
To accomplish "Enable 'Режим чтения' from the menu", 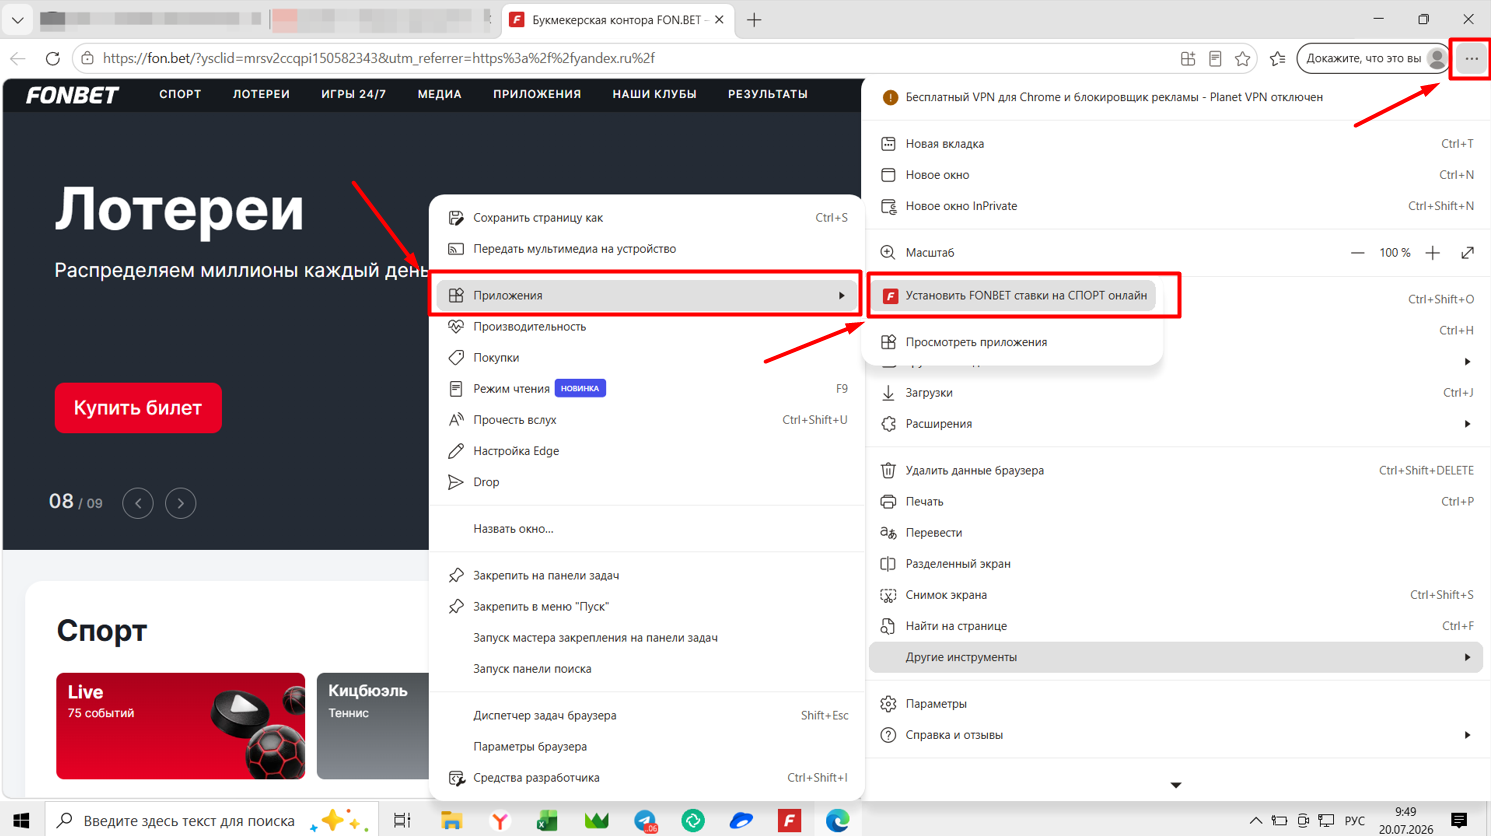I will (x=647, y=389).
